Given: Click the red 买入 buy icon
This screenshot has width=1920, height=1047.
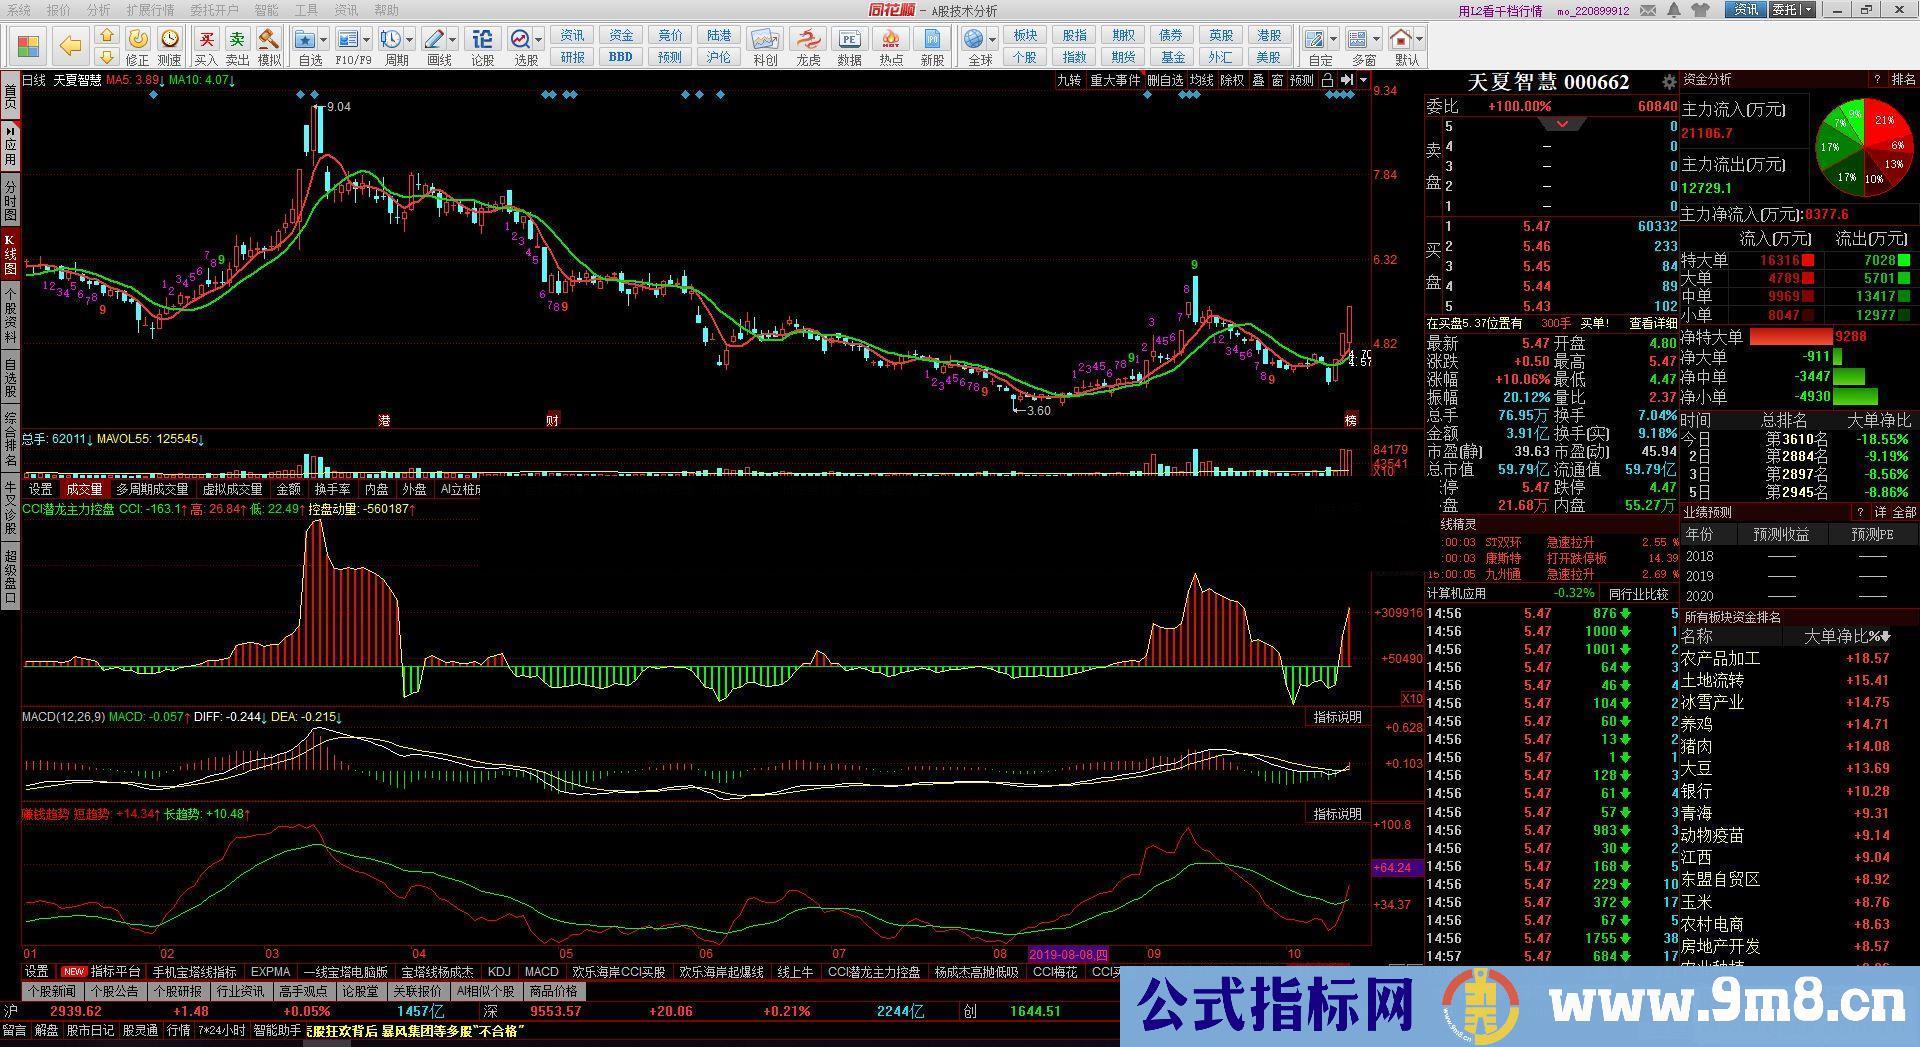Looking at the screenshot, I should [206, 39].
